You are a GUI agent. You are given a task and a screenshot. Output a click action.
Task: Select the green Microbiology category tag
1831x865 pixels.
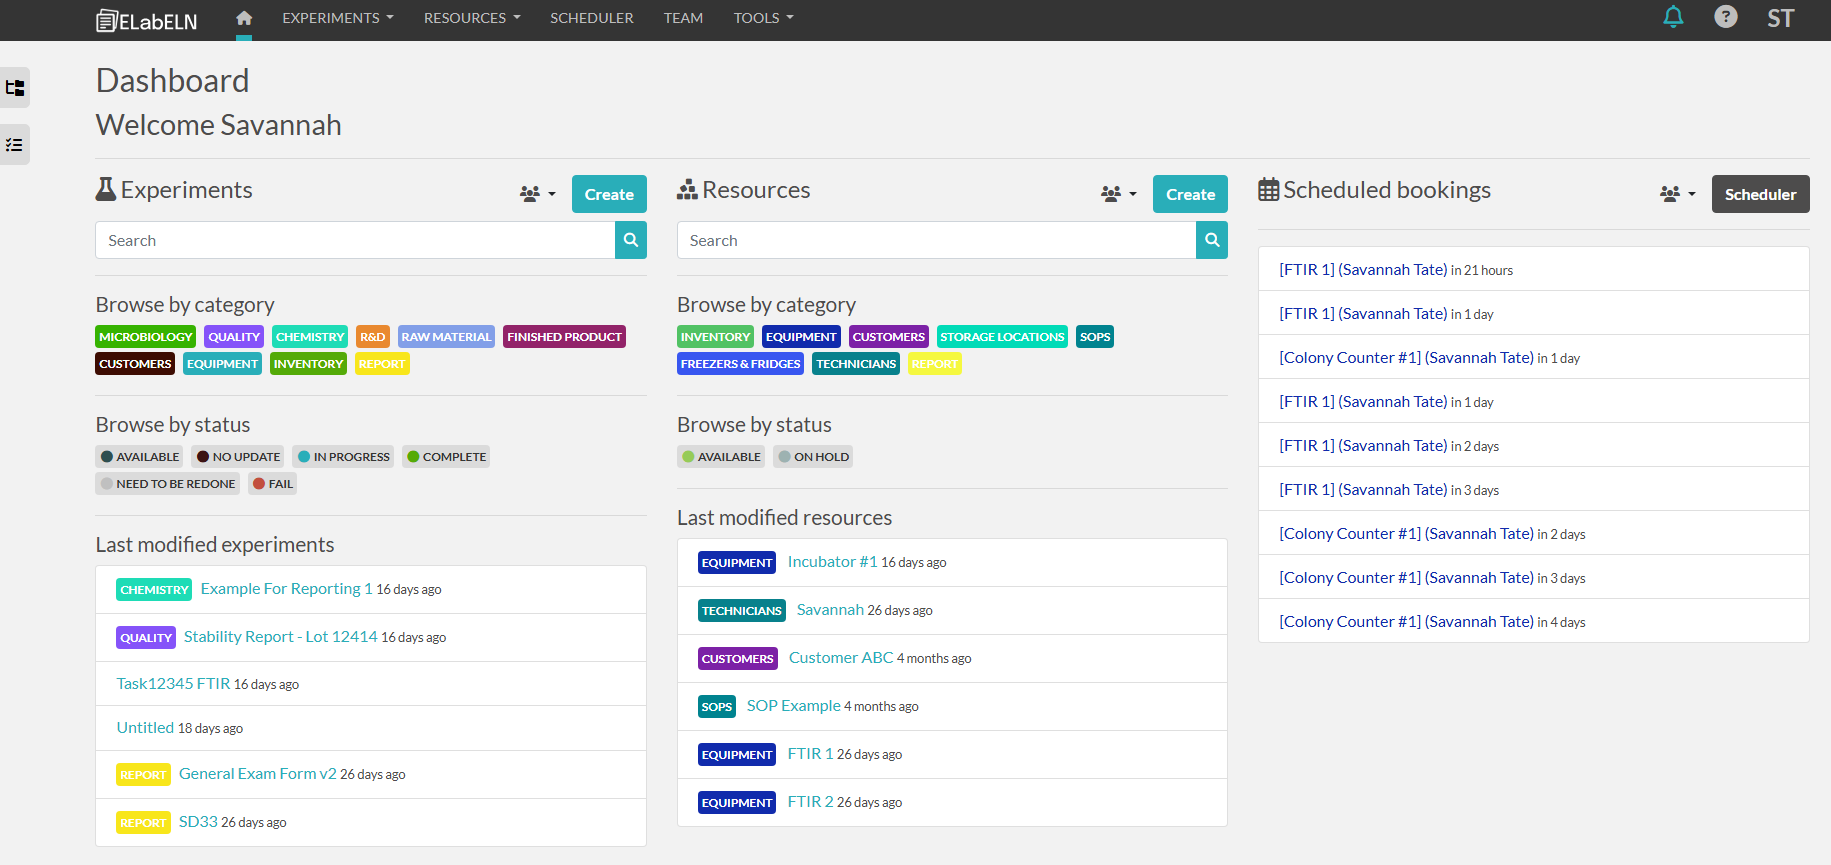pyautogui.click(x=145, y=337)
